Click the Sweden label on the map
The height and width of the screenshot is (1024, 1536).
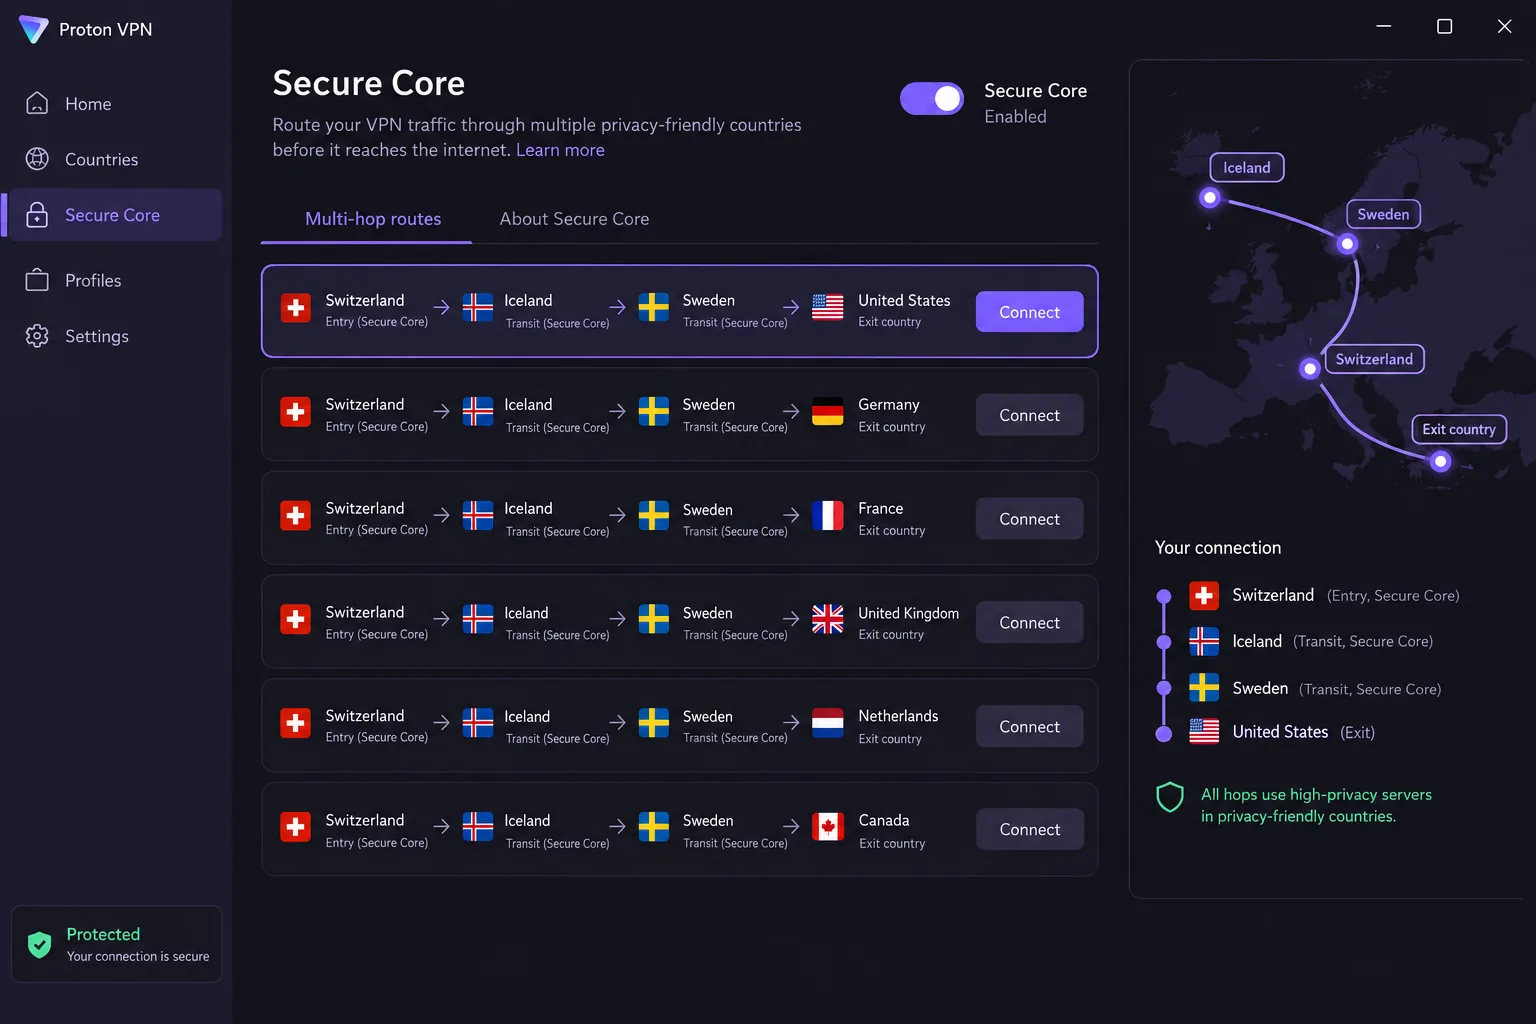pos(1383,214)
